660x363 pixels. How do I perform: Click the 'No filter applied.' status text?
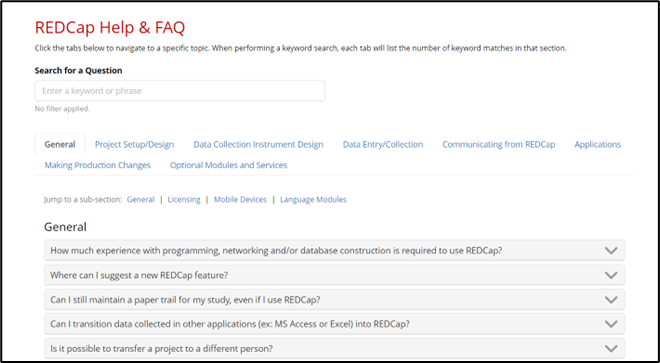(62, 109)
